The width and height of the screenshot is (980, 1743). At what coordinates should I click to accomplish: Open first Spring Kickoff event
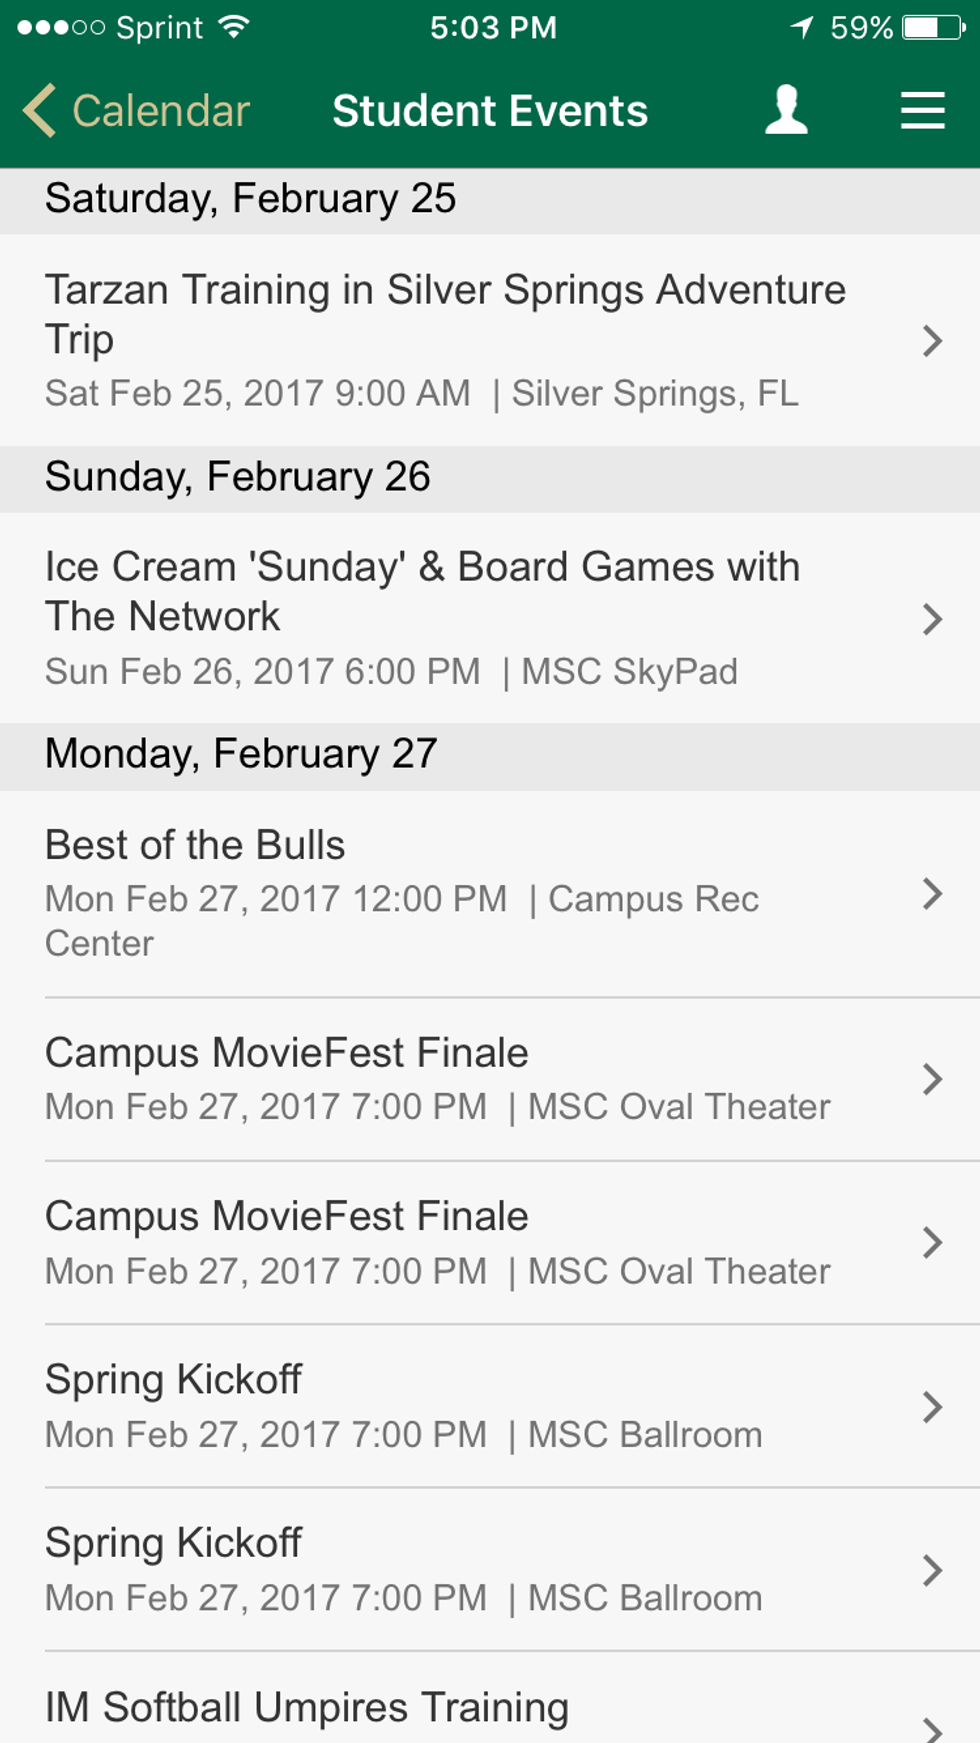[400, 1406]
